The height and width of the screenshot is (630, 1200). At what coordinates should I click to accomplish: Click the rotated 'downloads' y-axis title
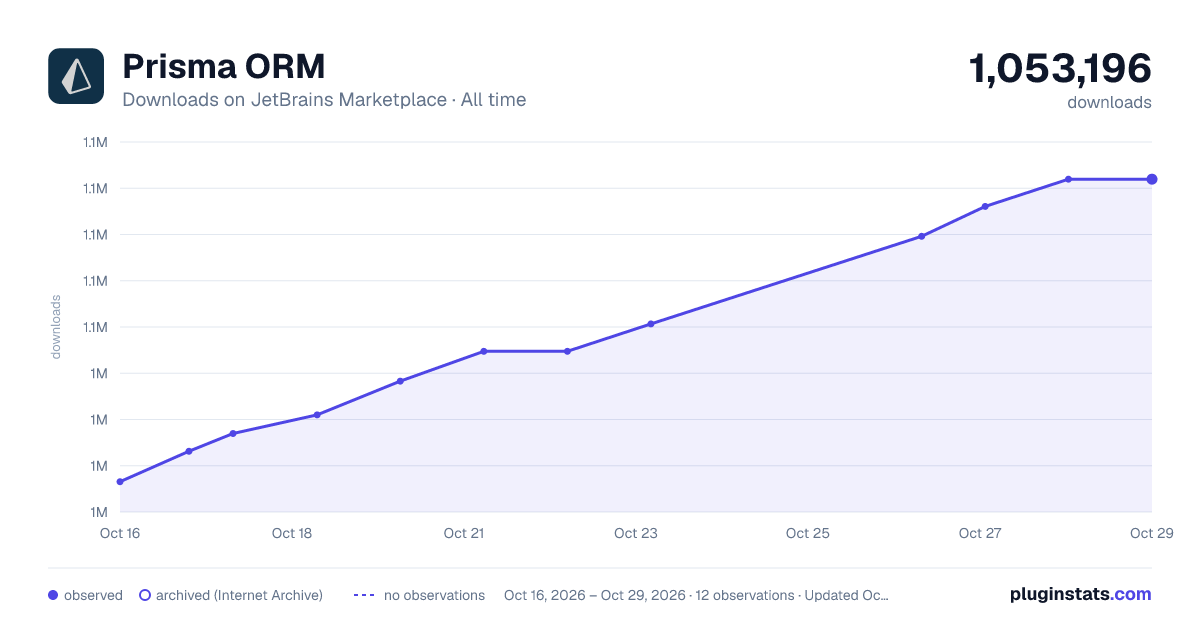coord(57,326)
